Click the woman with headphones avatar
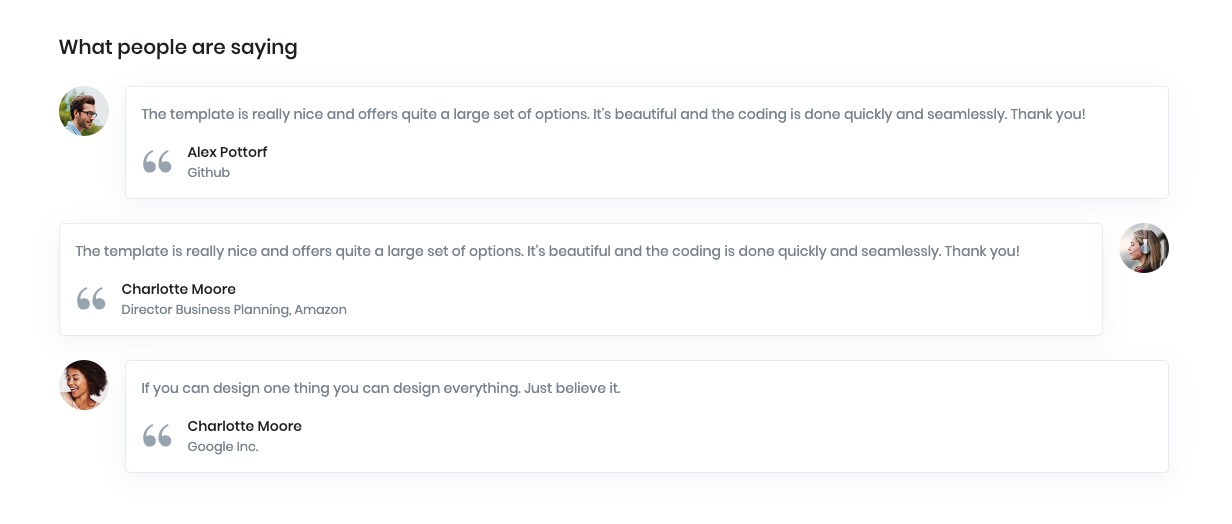 coord(1144,248)
